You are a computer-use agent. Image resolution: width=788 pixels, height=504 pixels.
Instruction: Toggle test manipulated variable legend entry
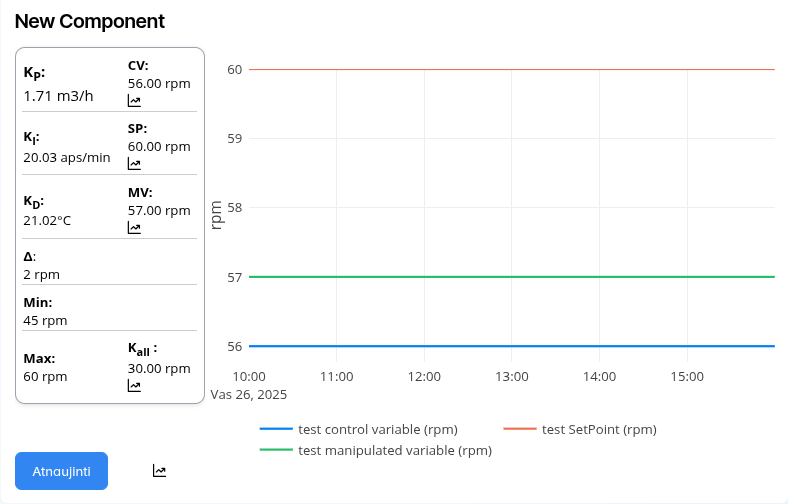coord(394,450)
